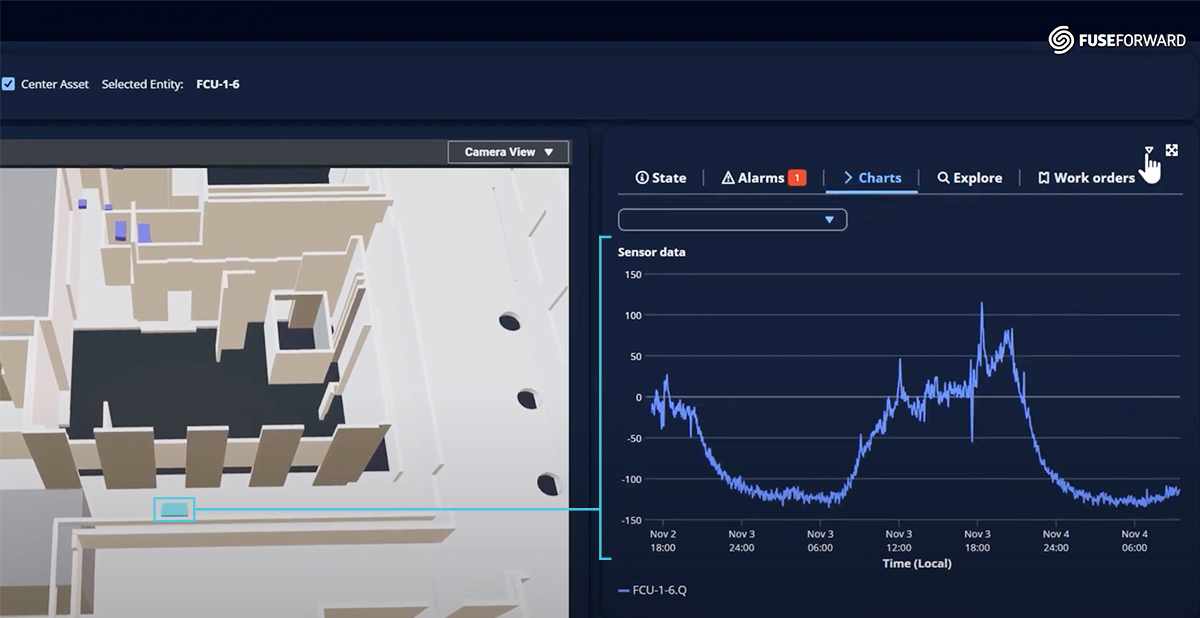
Task: Click the magnifier icon beside Explore
Action: pos(943,178)
